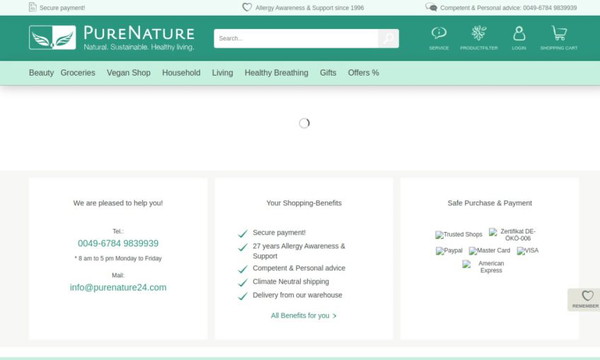Open the Beauty menu
This screenshot has width=600, height=360.
click(41, 73)
